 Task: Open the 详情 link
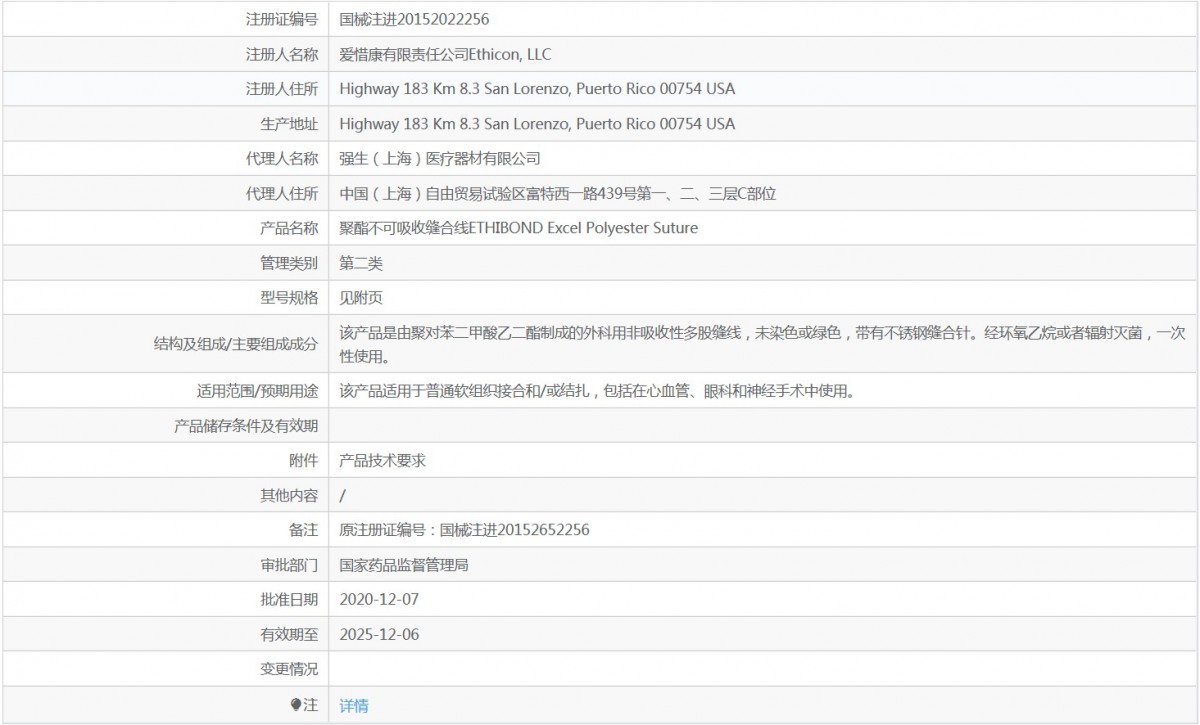click(x=354, y=705)
